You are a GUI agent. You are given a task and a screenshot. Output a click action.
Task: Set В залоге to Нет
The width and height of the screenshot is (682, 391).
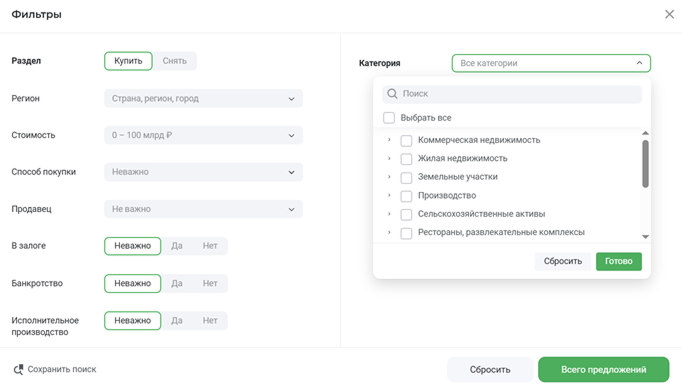click(210, 246)
